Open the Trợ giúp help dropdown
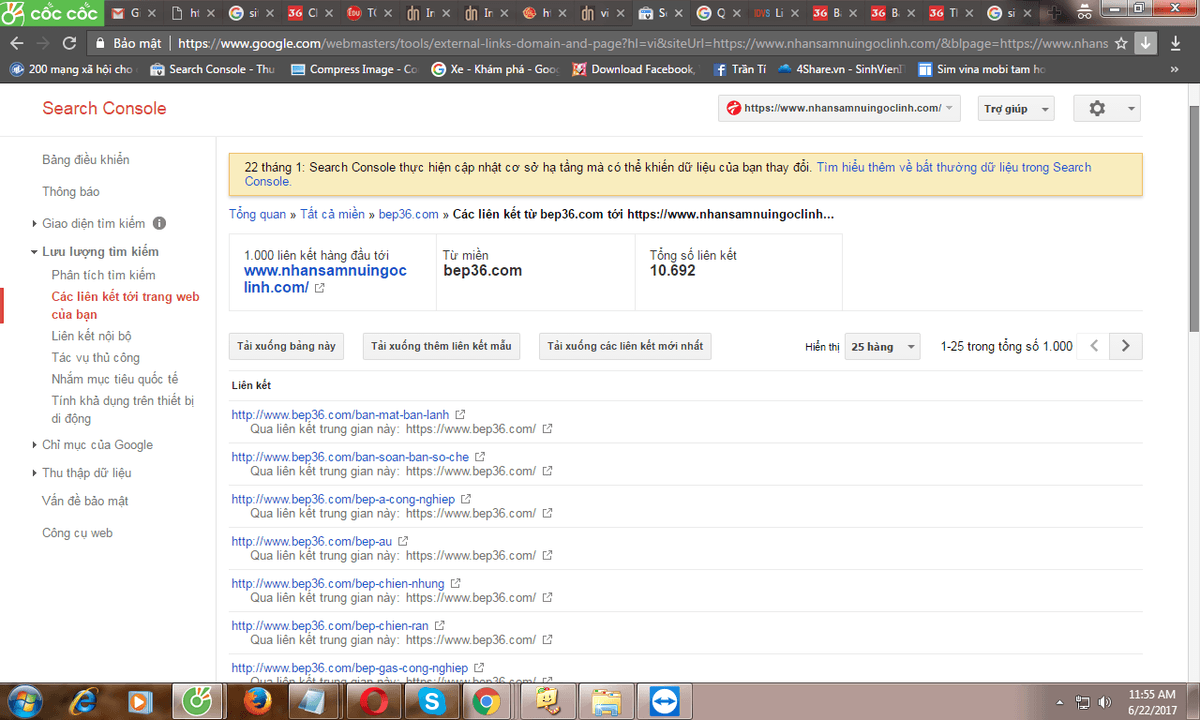 [1016, 109]
